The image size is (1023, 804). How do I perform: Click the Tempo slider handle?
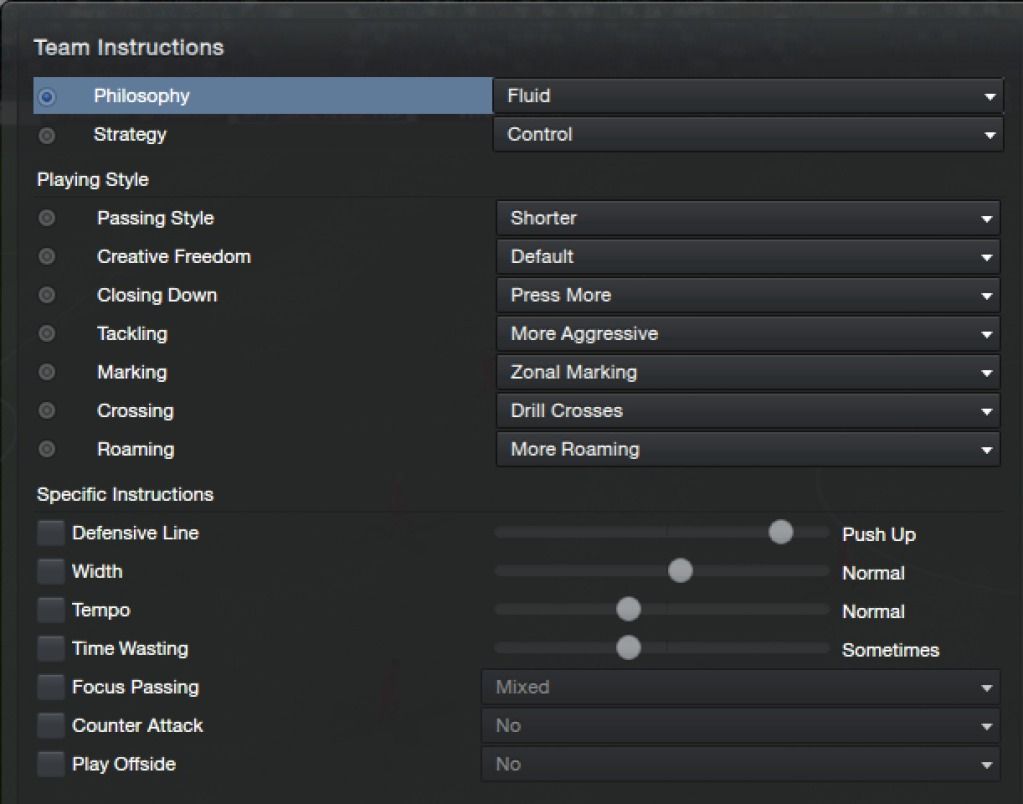pos(628,610)
